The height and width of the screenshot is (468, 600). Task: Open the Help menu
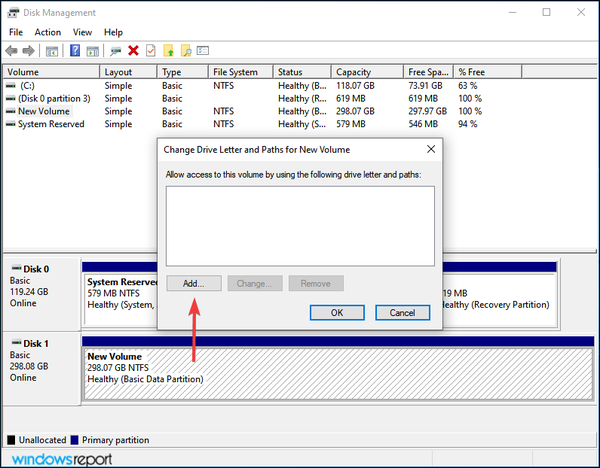tap(113, 32)
